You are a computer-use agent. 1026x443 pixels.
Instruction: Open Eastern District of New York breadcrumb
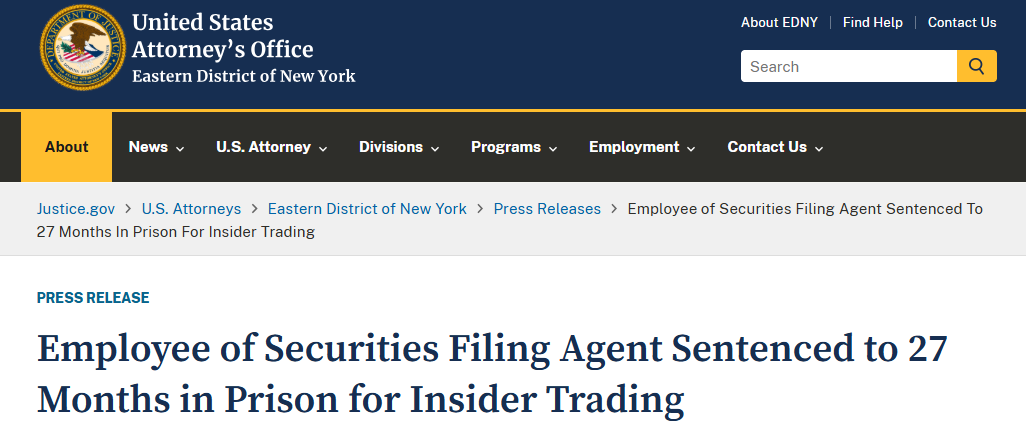coord(367,209)
